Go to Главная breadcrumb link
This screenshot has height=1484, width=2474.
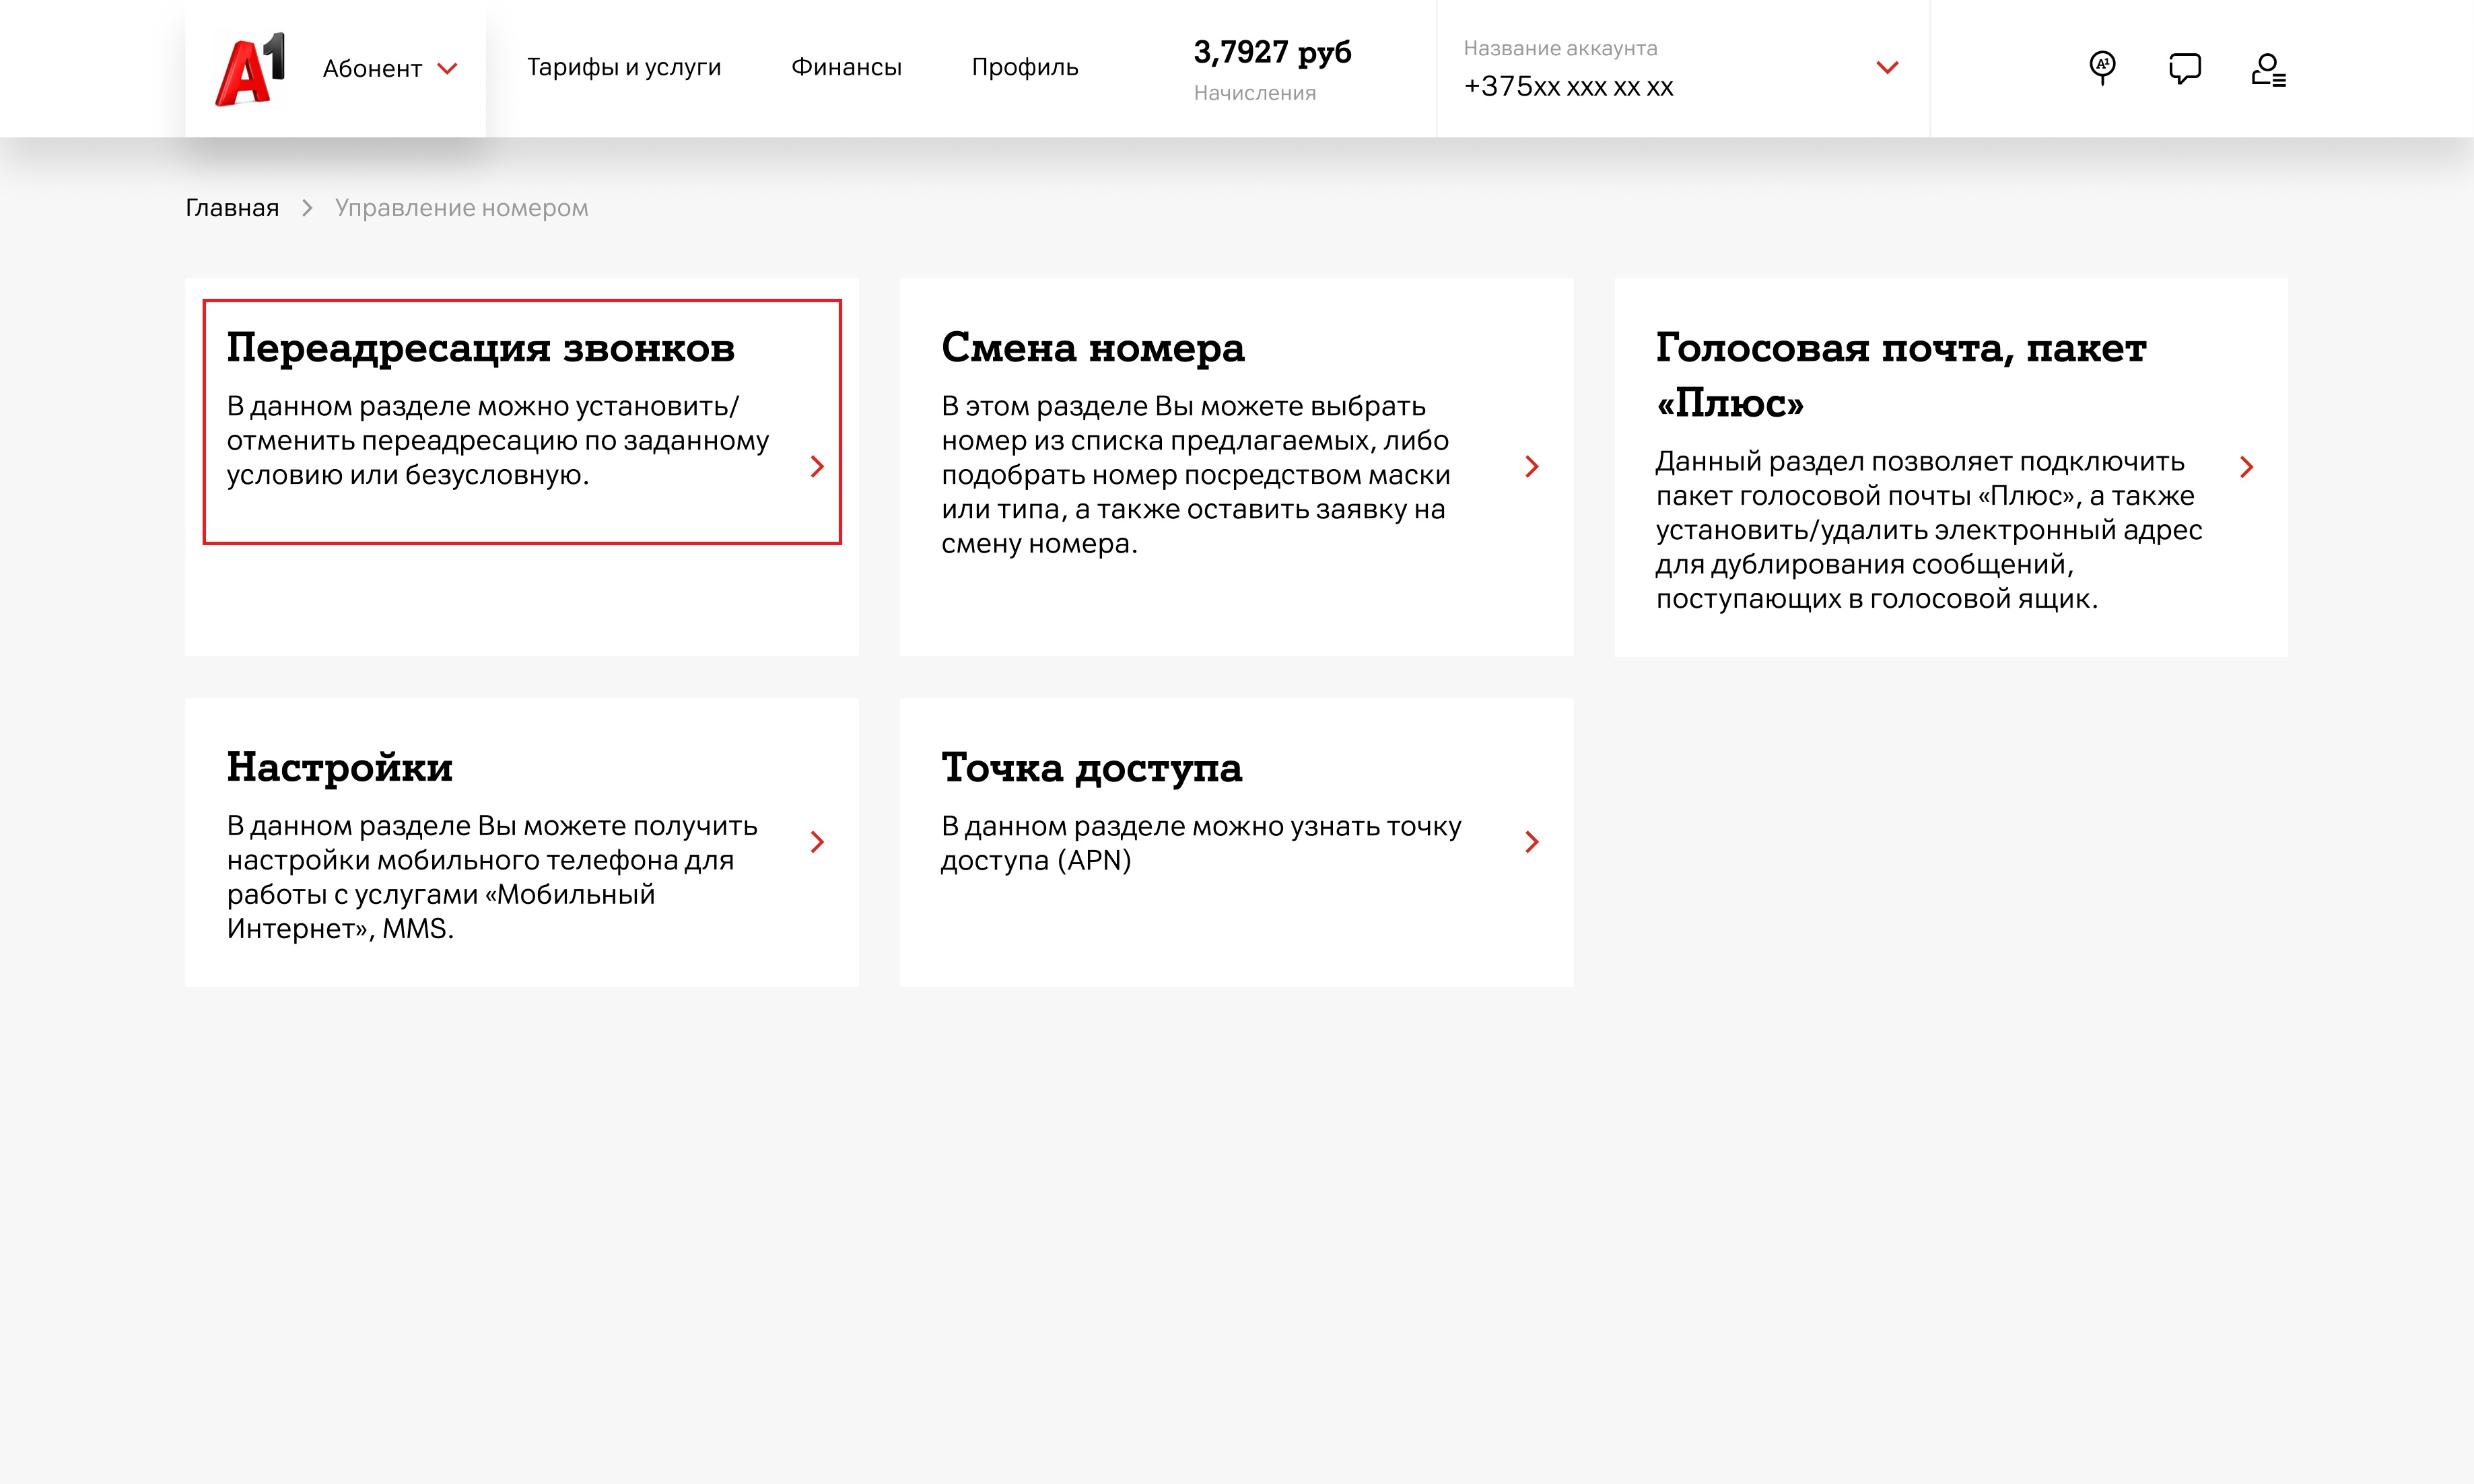point(232,208)
